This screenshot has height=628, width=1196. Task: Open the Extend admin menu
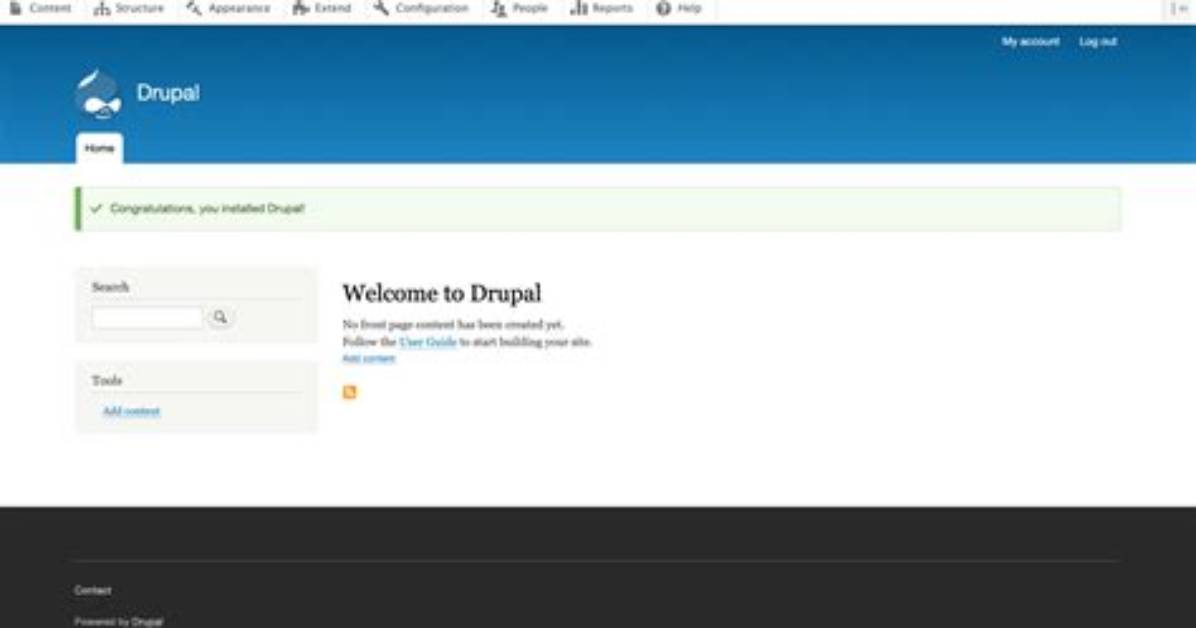tap(322, 8)
